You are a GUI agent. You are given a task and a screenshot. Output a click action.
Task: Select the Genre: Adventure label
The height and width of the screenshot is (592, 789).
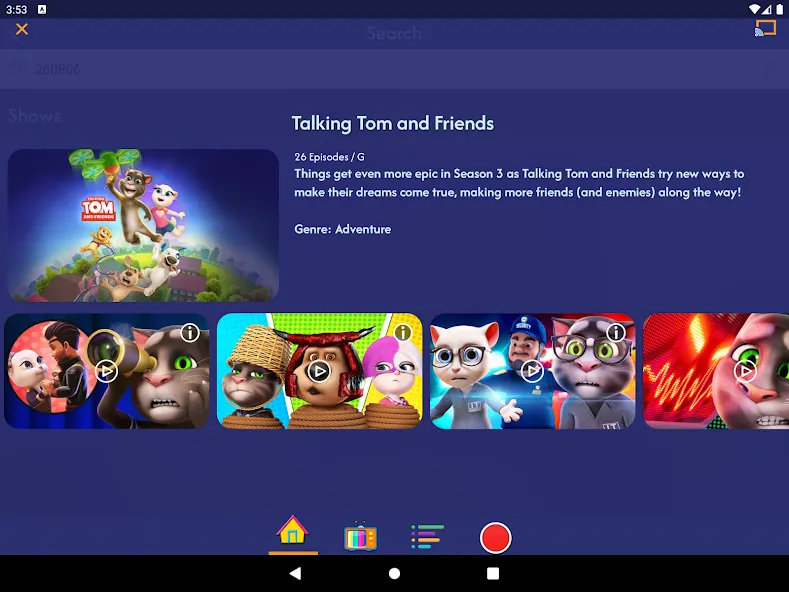pyautogui.click(x=343, y=230)
